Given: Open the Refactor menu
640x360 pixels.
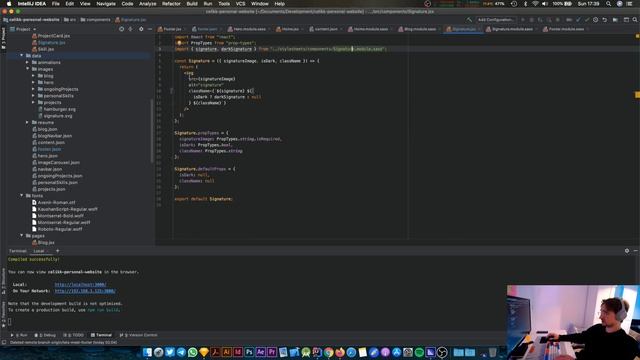Looking at the screenshot, I should click(x=171, y=4).
